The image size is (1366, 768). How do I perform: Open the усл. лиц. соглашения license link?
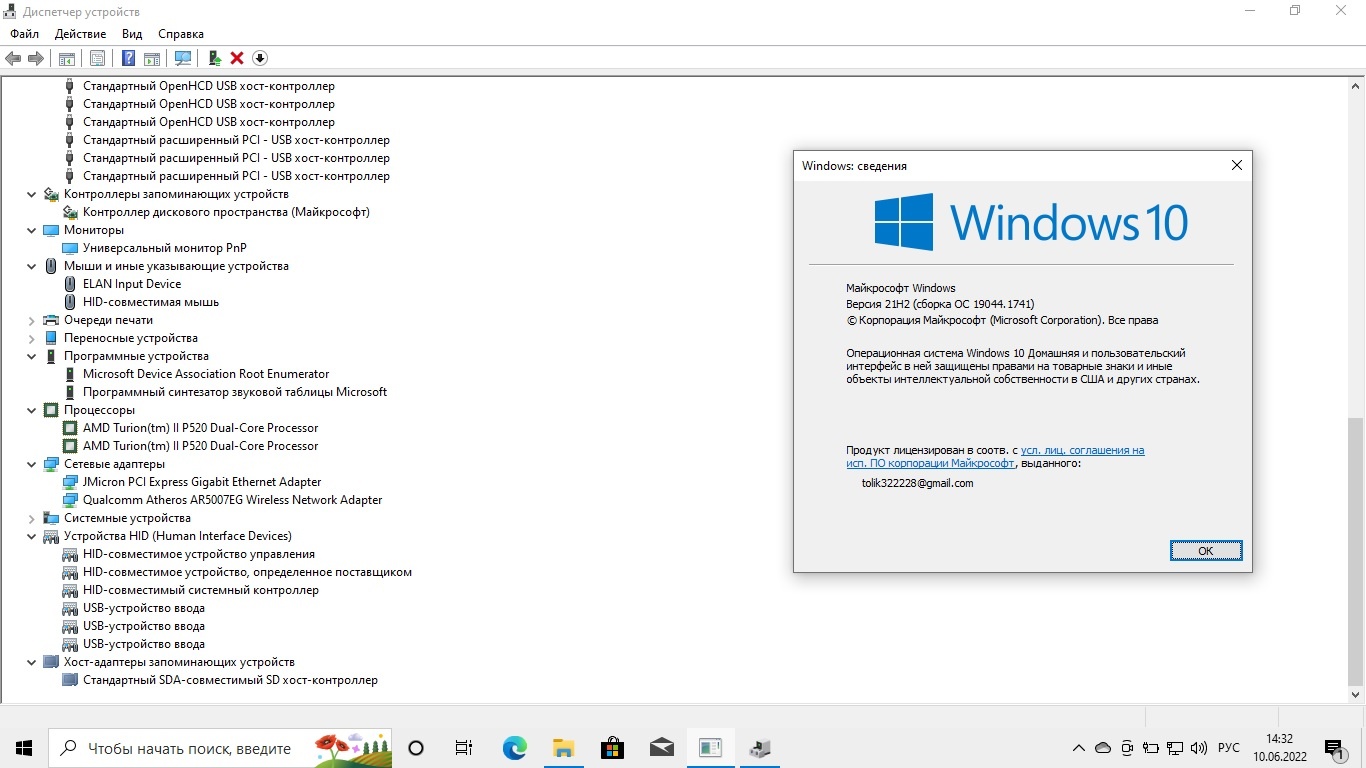[1082, 450]
